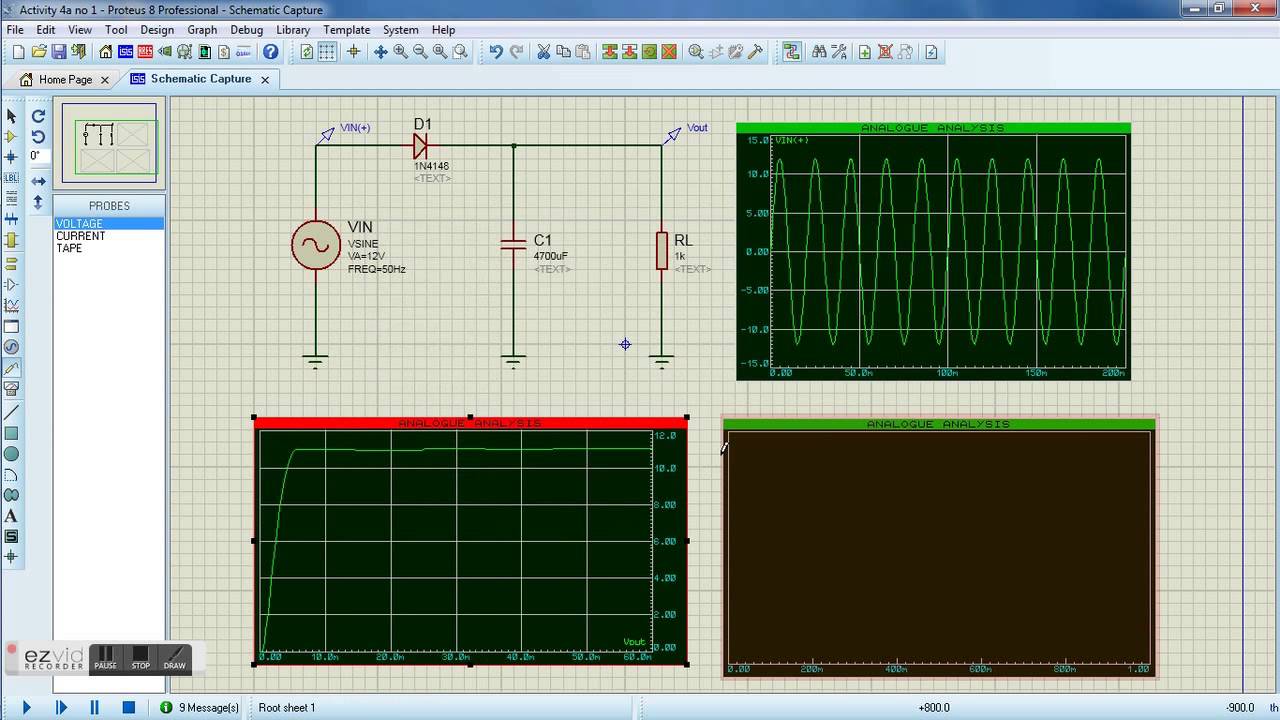Screen dimensions: 1280x720
Task: Click the Pause simulation button
Action: pos(95,707)
